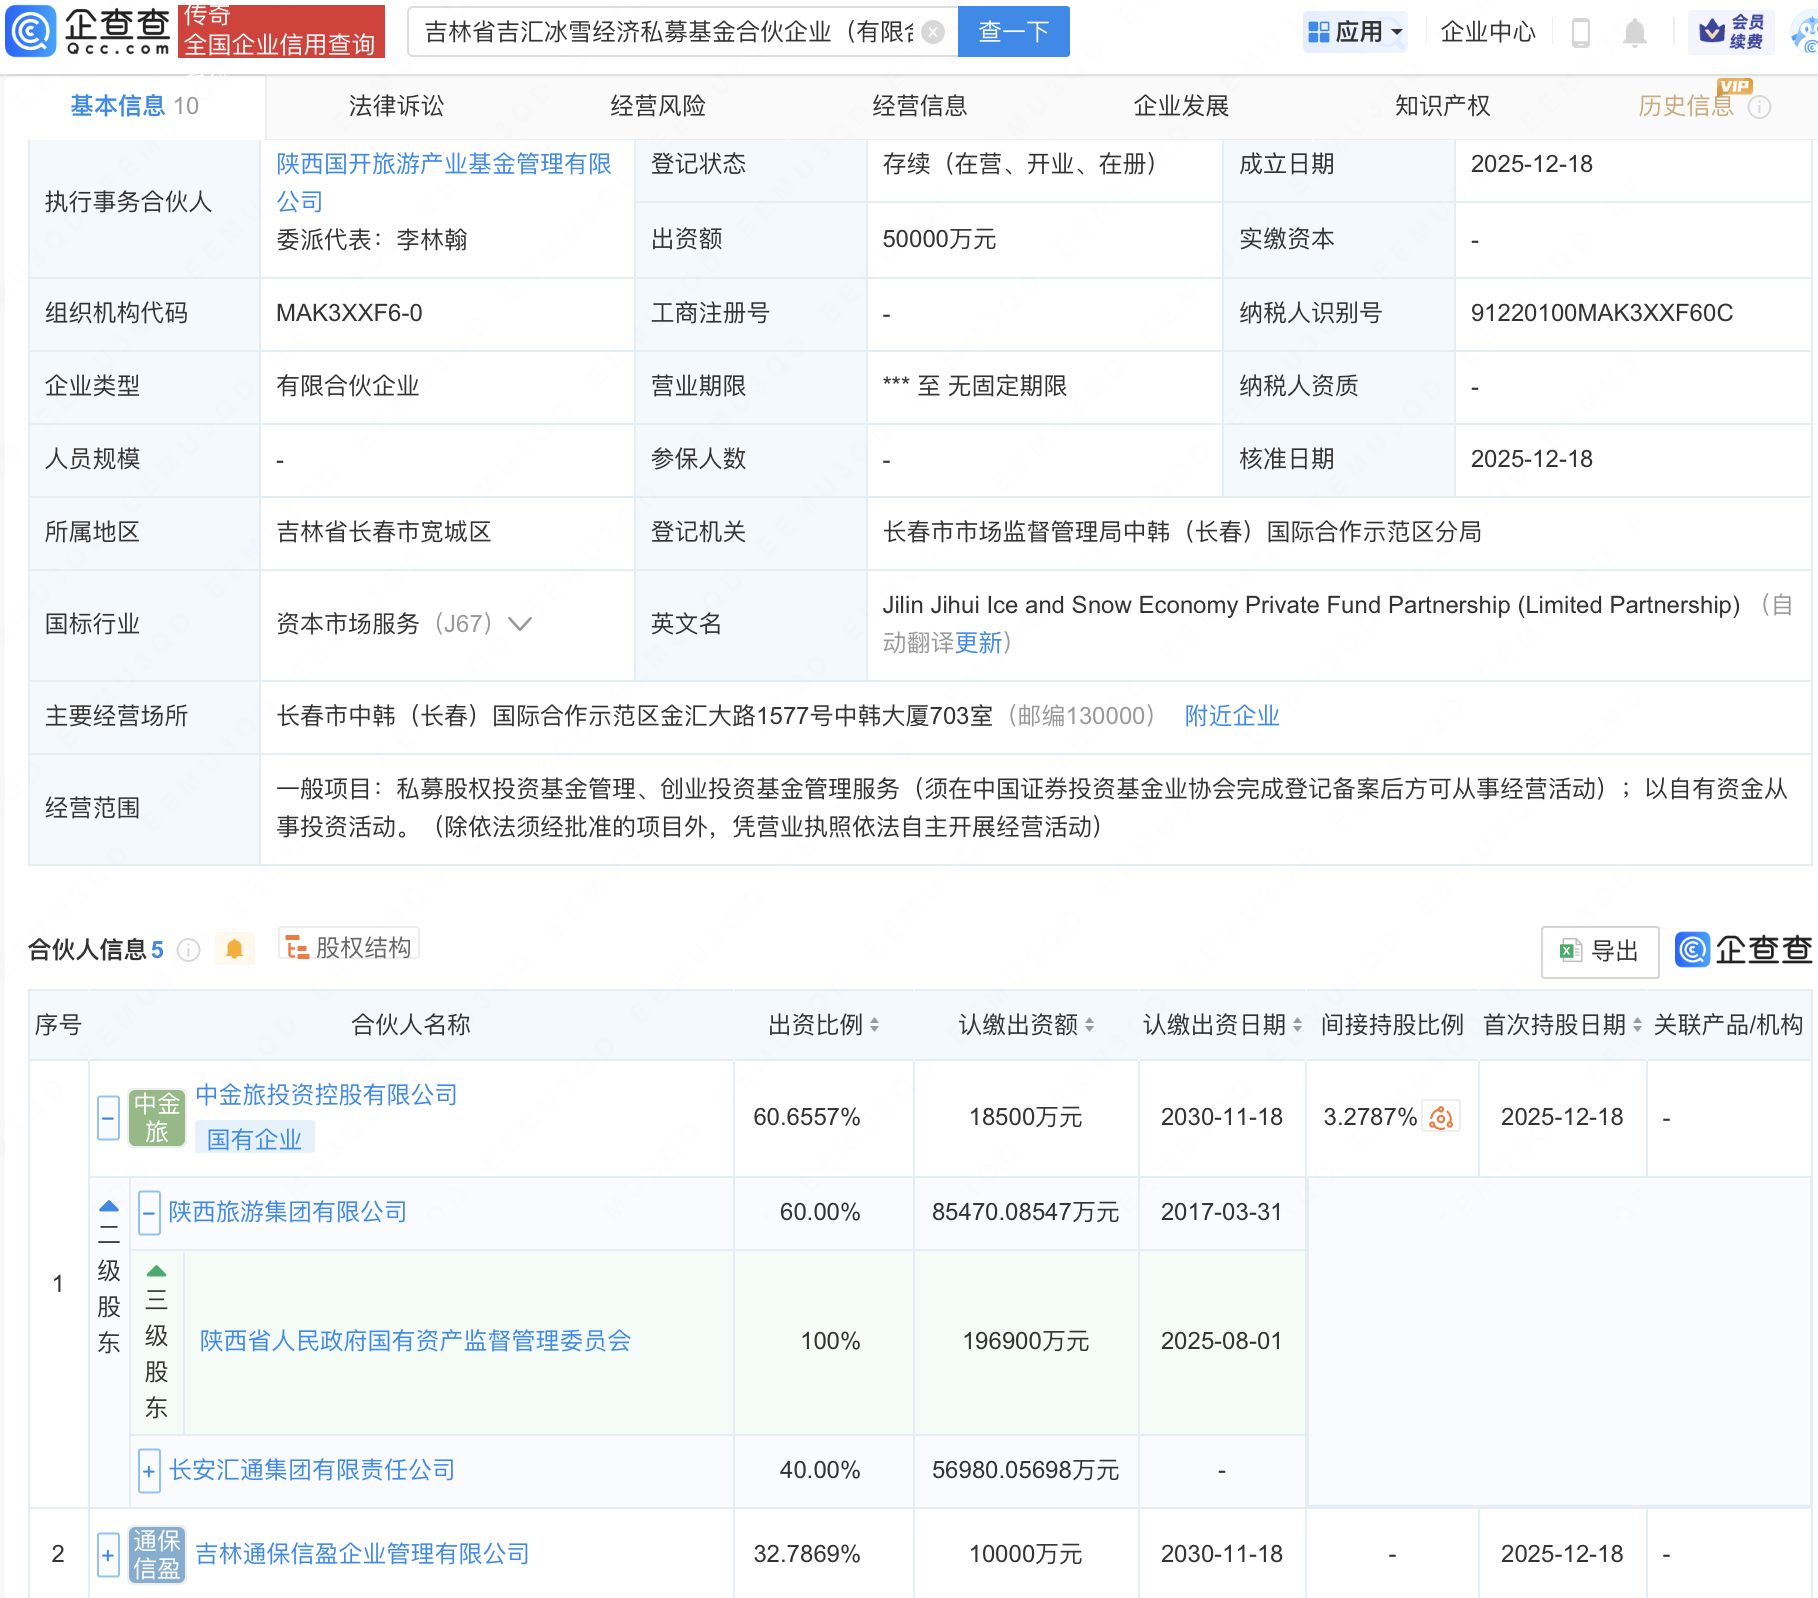1818x1598 pixels.
Task: Expand the 吉林通保信盈 partner node
Action: (x=107, y=1553)
